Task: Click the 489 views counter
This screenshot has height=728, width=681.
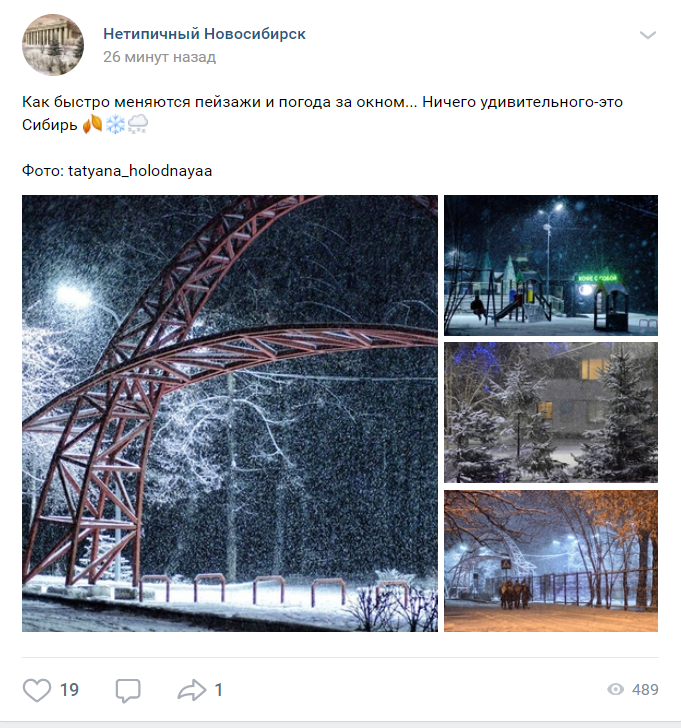Action: (645, 689)
